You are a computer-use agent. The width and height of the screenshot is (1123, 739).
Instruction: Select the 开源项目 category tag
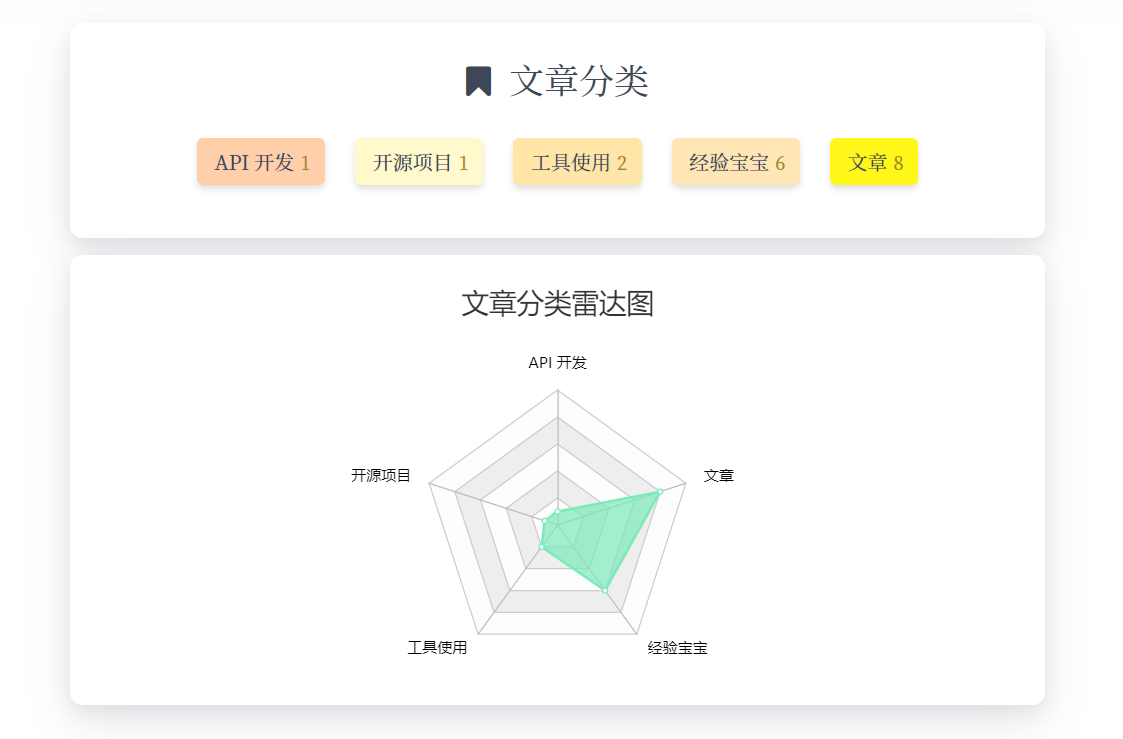419,162
